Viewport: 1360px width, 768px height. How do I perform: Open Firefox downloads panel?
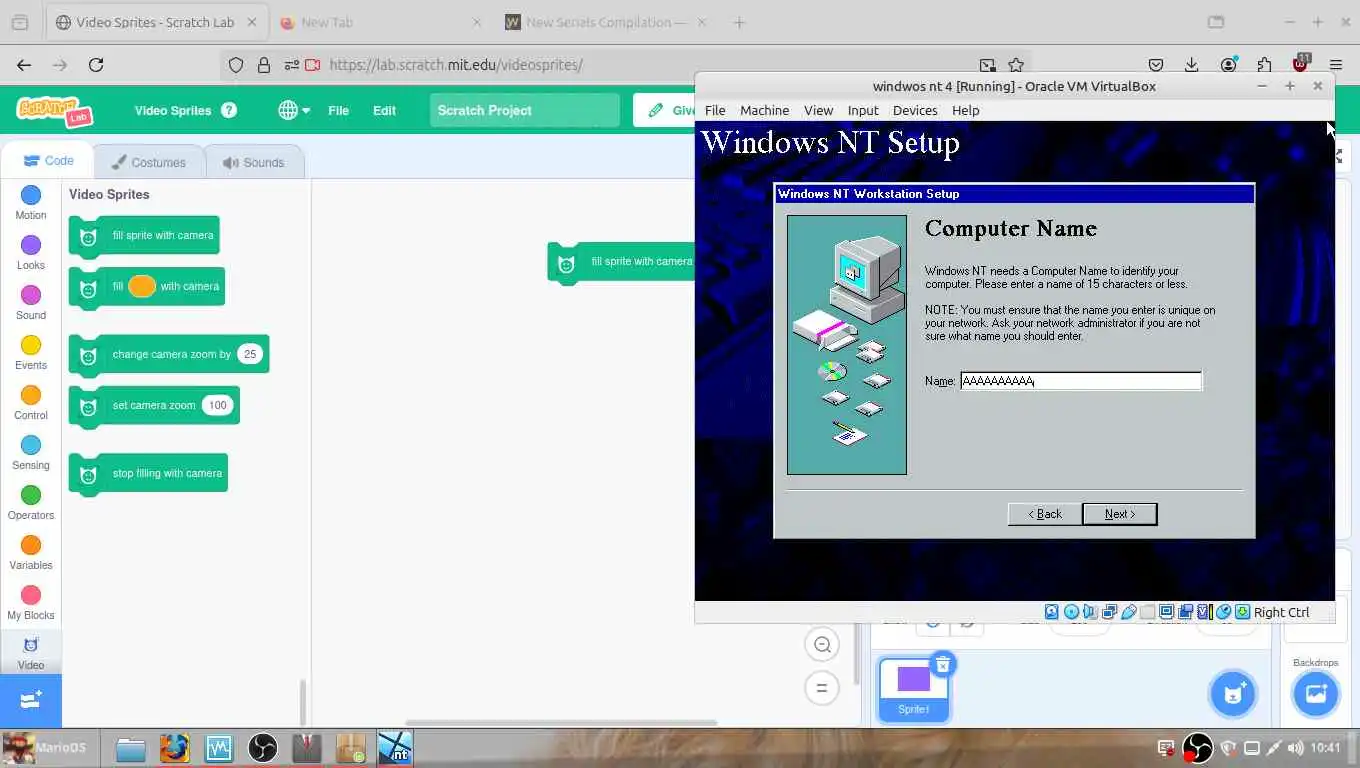1191,65
